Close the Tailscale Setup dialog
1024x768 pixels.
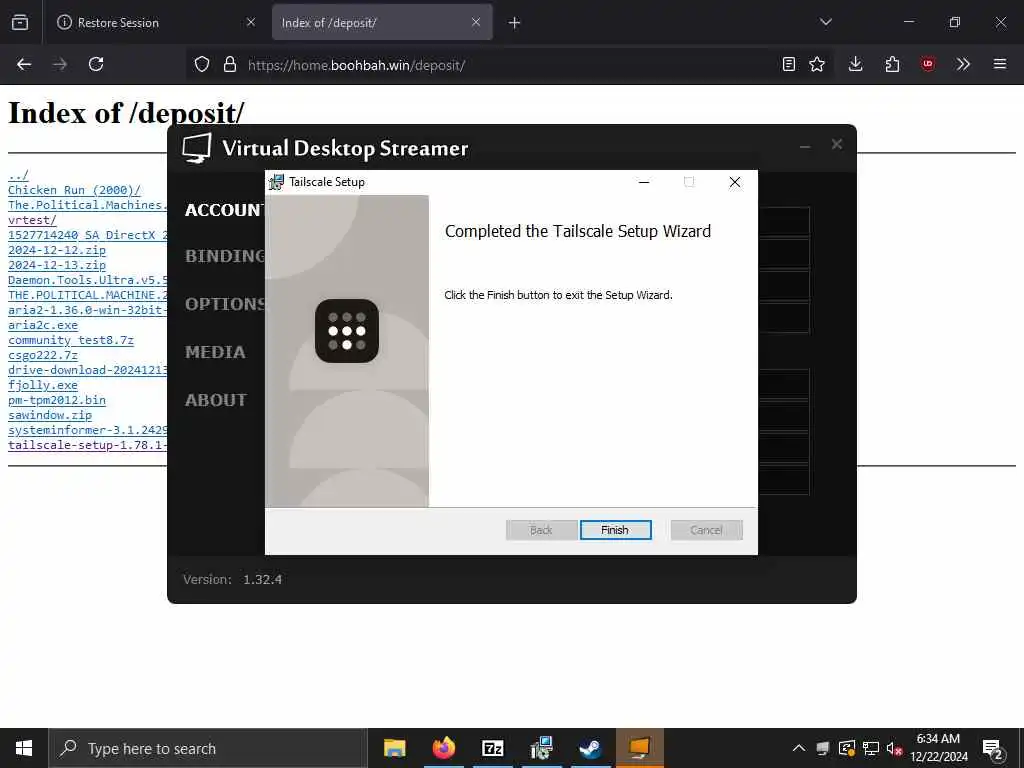click(x=735, y=182)
